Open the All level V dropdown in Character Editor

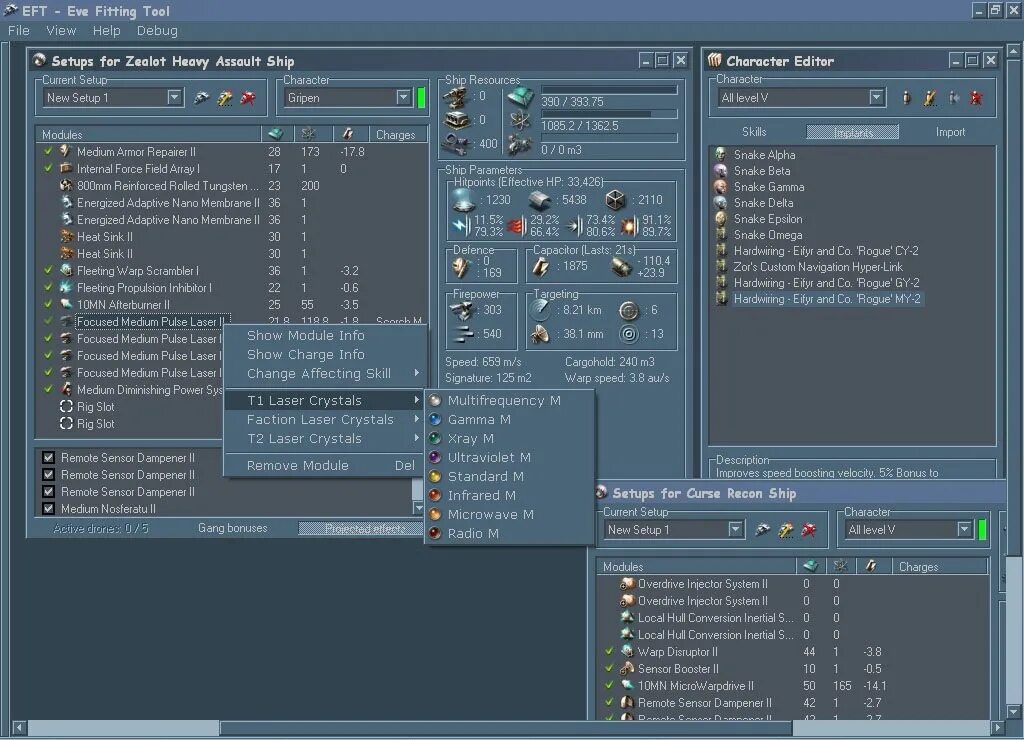point(876,98)
